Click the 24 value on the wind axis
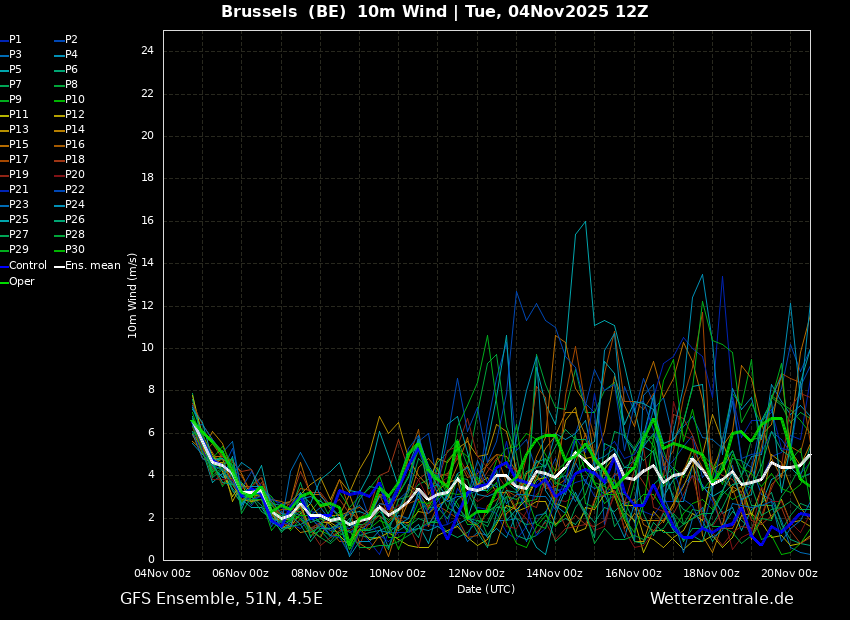850x620 pixels. click(x=147, y=51)
